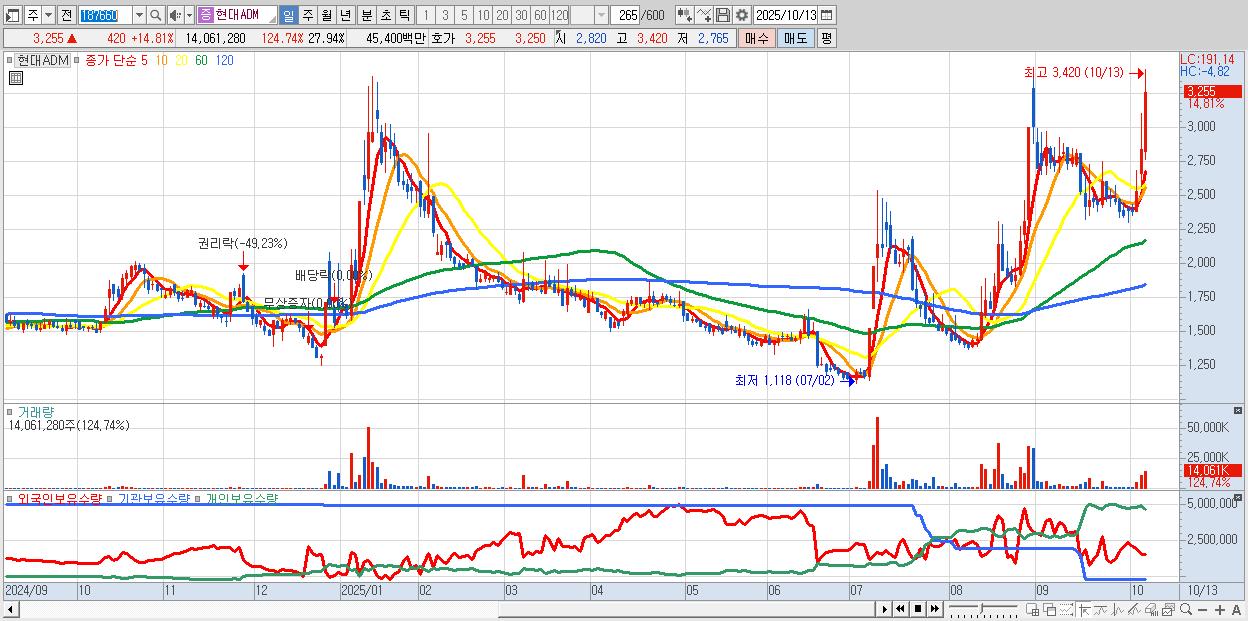The width and height of the screenshot is (1248, 621).
Task: Select the 월 (monthly) period toggle
Action: 326,15
